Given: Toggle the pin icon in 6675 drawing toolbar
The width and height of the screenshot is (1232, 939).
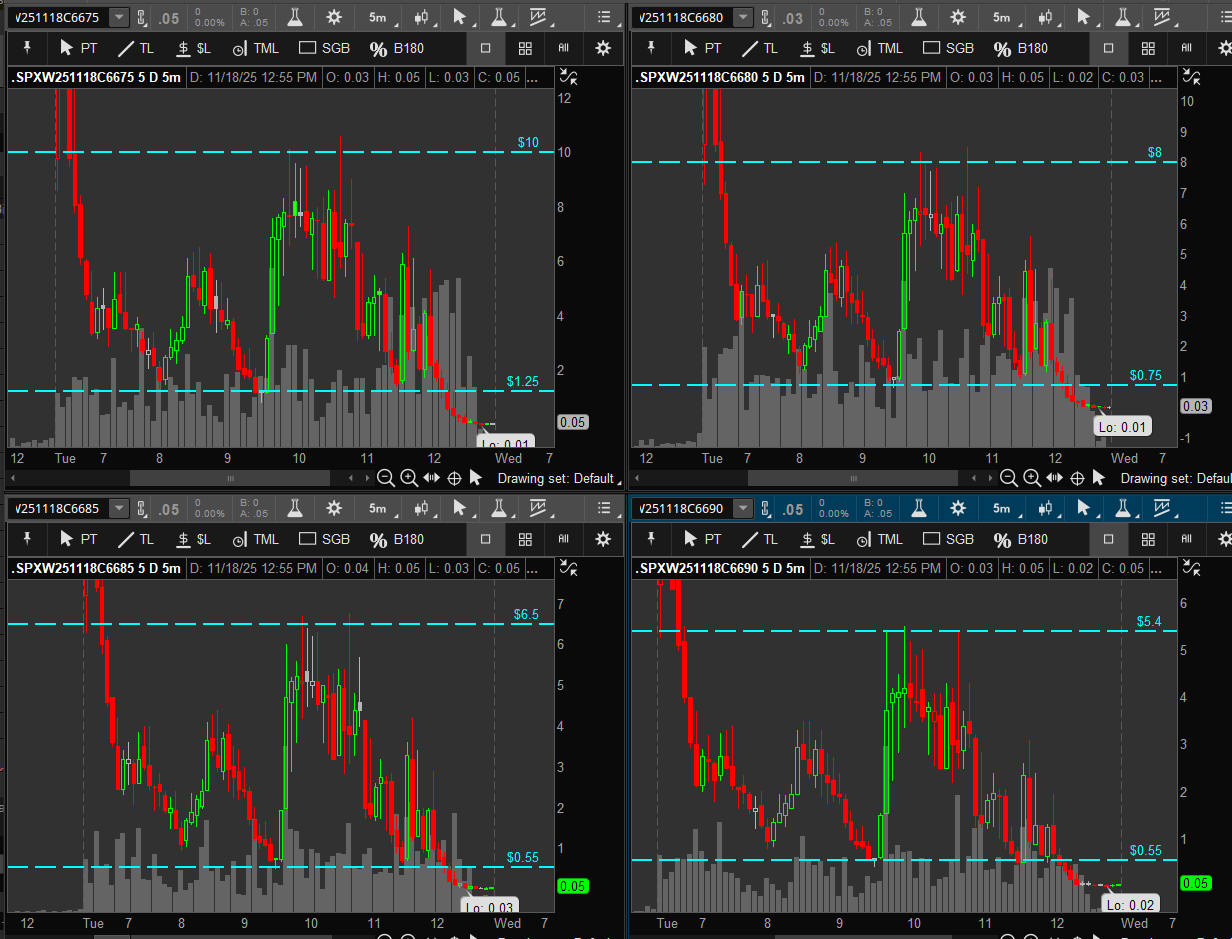Looking at the screenshot, I should (x=28, y=48).
